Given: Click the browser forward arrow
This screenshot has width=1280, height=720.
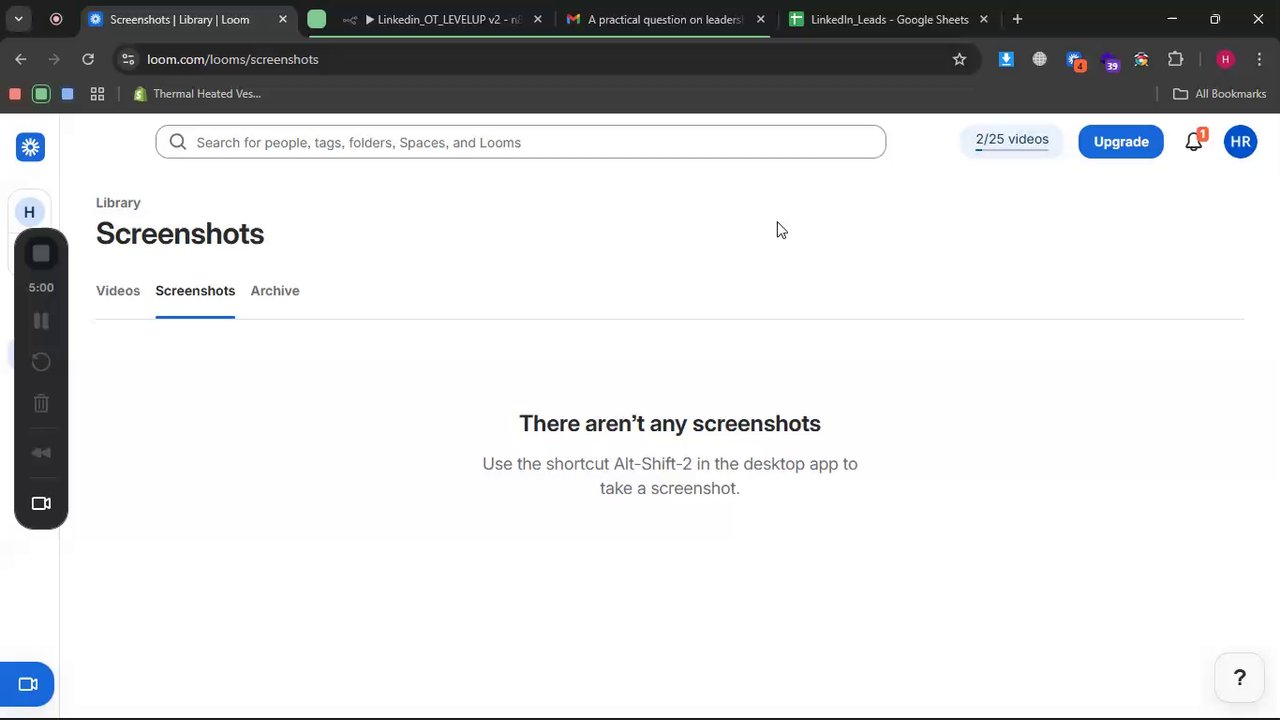Looking at the screenshot, I should (54, 59).
